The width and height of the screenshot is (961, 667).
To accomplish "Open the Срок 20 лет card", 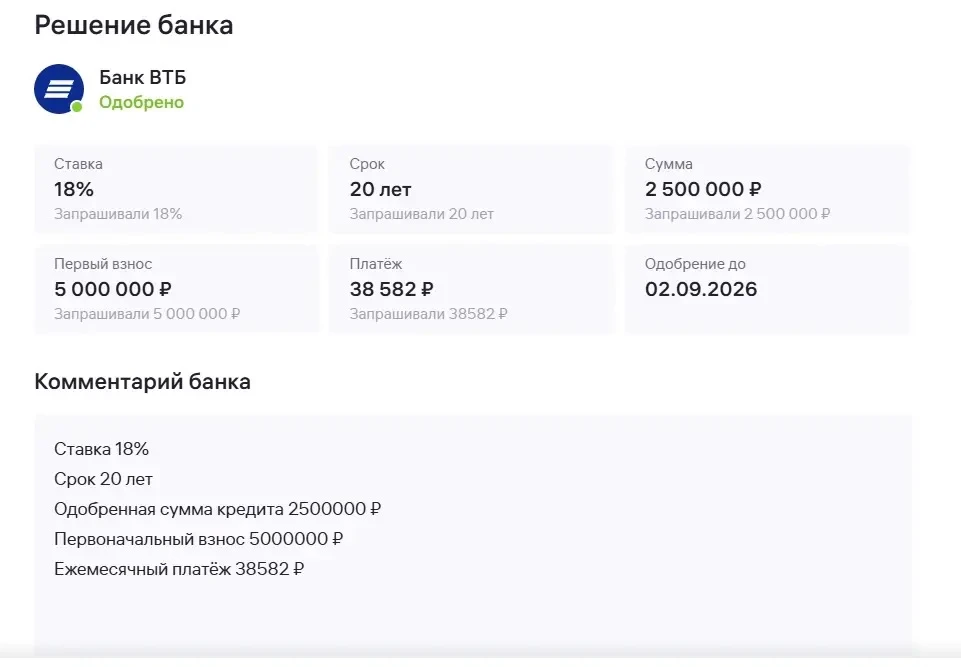I will coord(472,189).
